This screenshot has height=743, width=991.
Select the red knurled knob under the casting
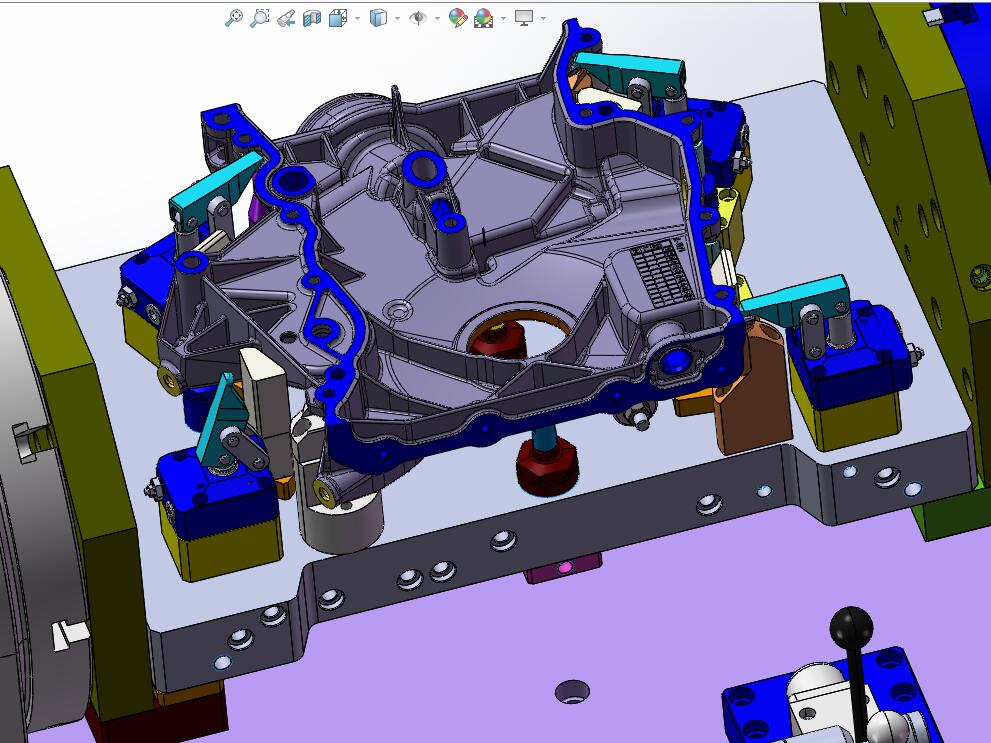tap(547, 469)
